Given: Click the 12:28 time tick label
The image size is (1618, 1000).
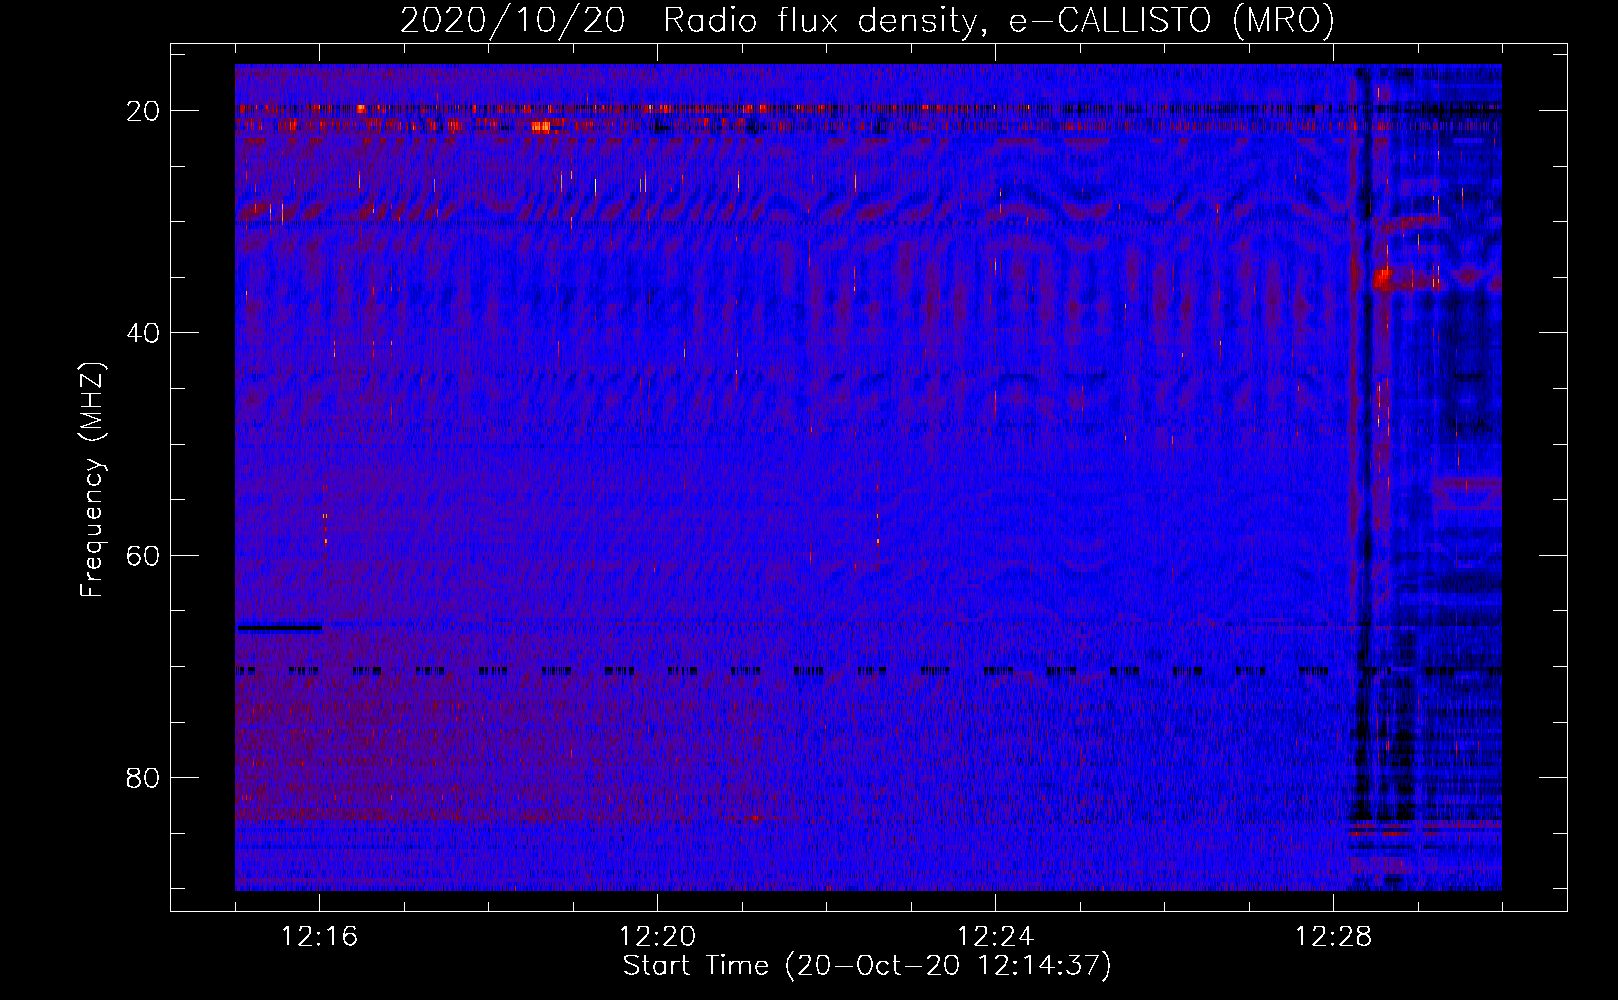Looking at the screenshot, I should pyautogui.click(x=1334, y=937).
